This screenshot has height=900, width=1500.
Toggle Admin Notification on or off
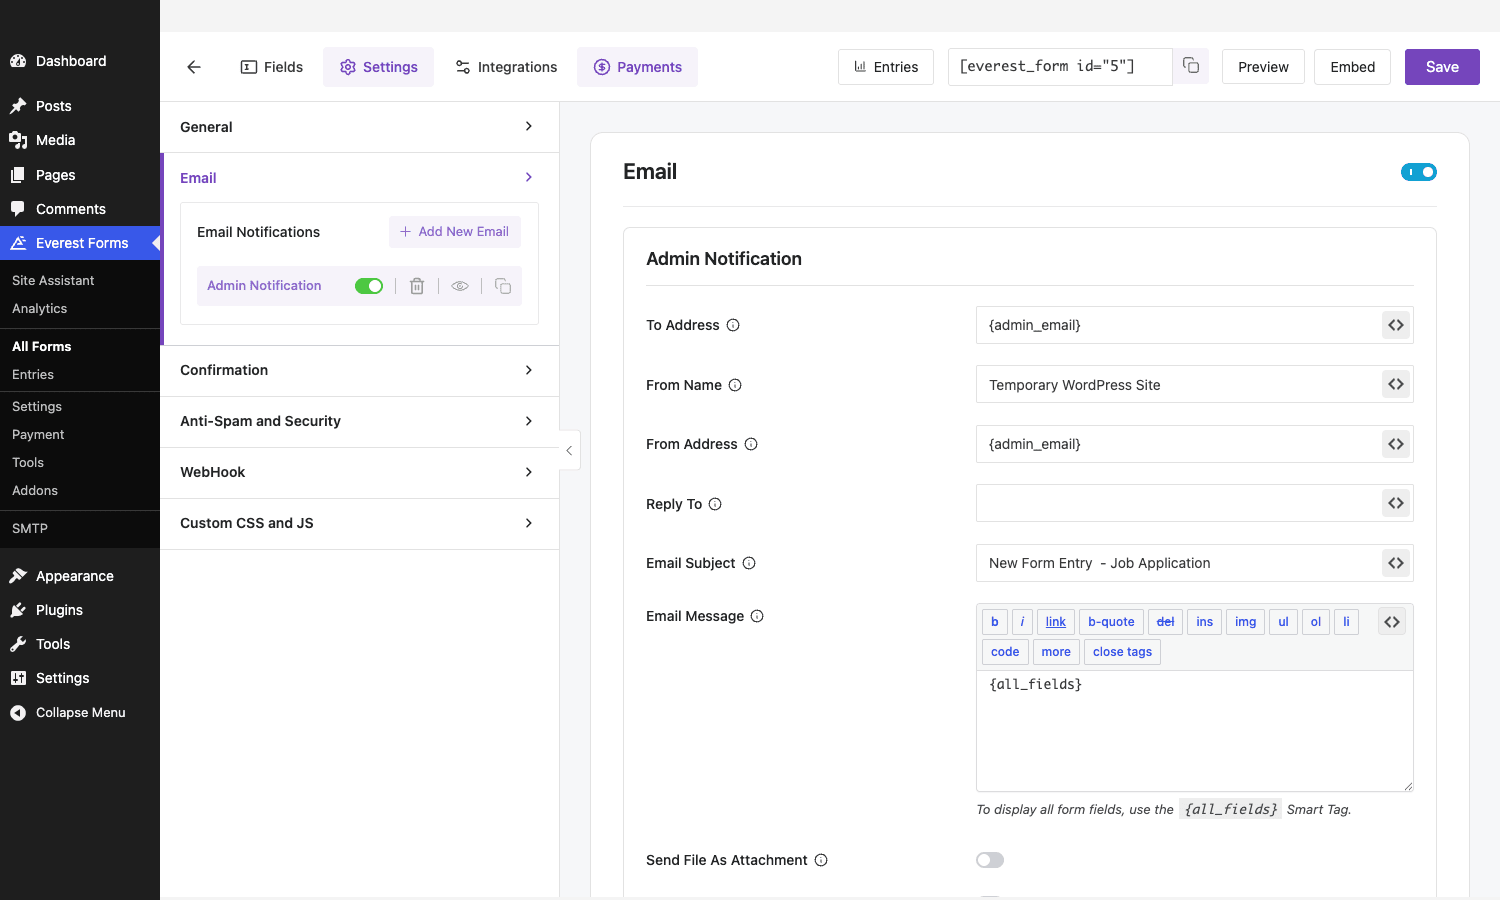[x=369, y=286]
